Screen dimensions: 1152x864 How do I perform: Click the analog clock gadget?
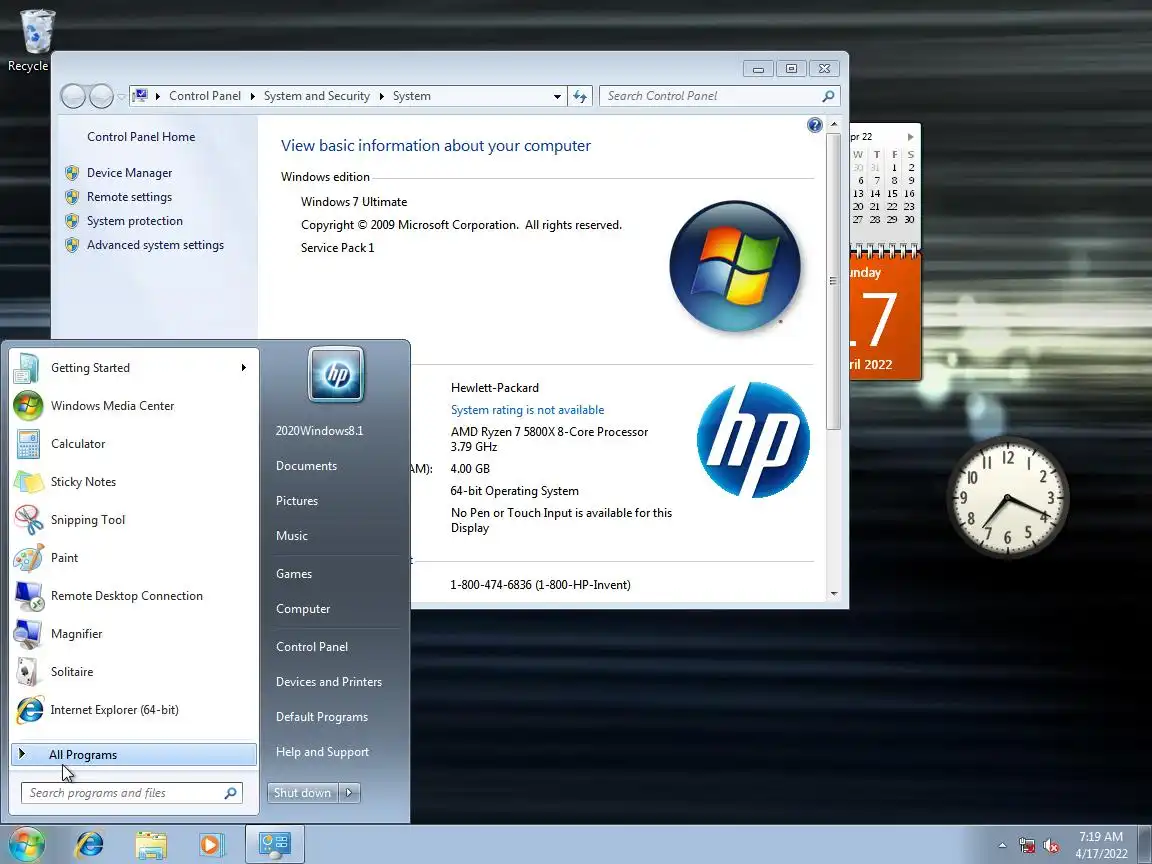1007,497
